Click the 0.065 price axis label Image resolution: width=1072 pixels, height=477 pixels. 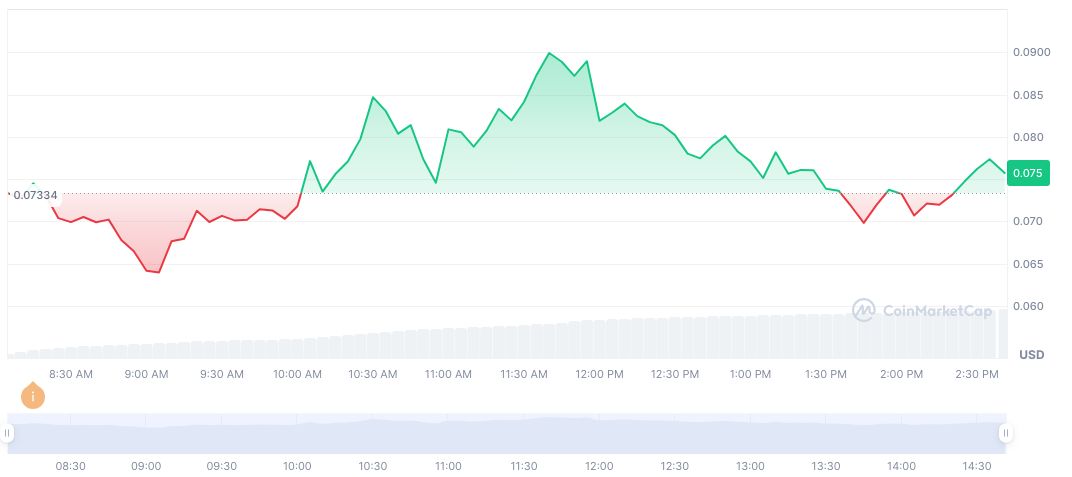(x=1031, y=265)
